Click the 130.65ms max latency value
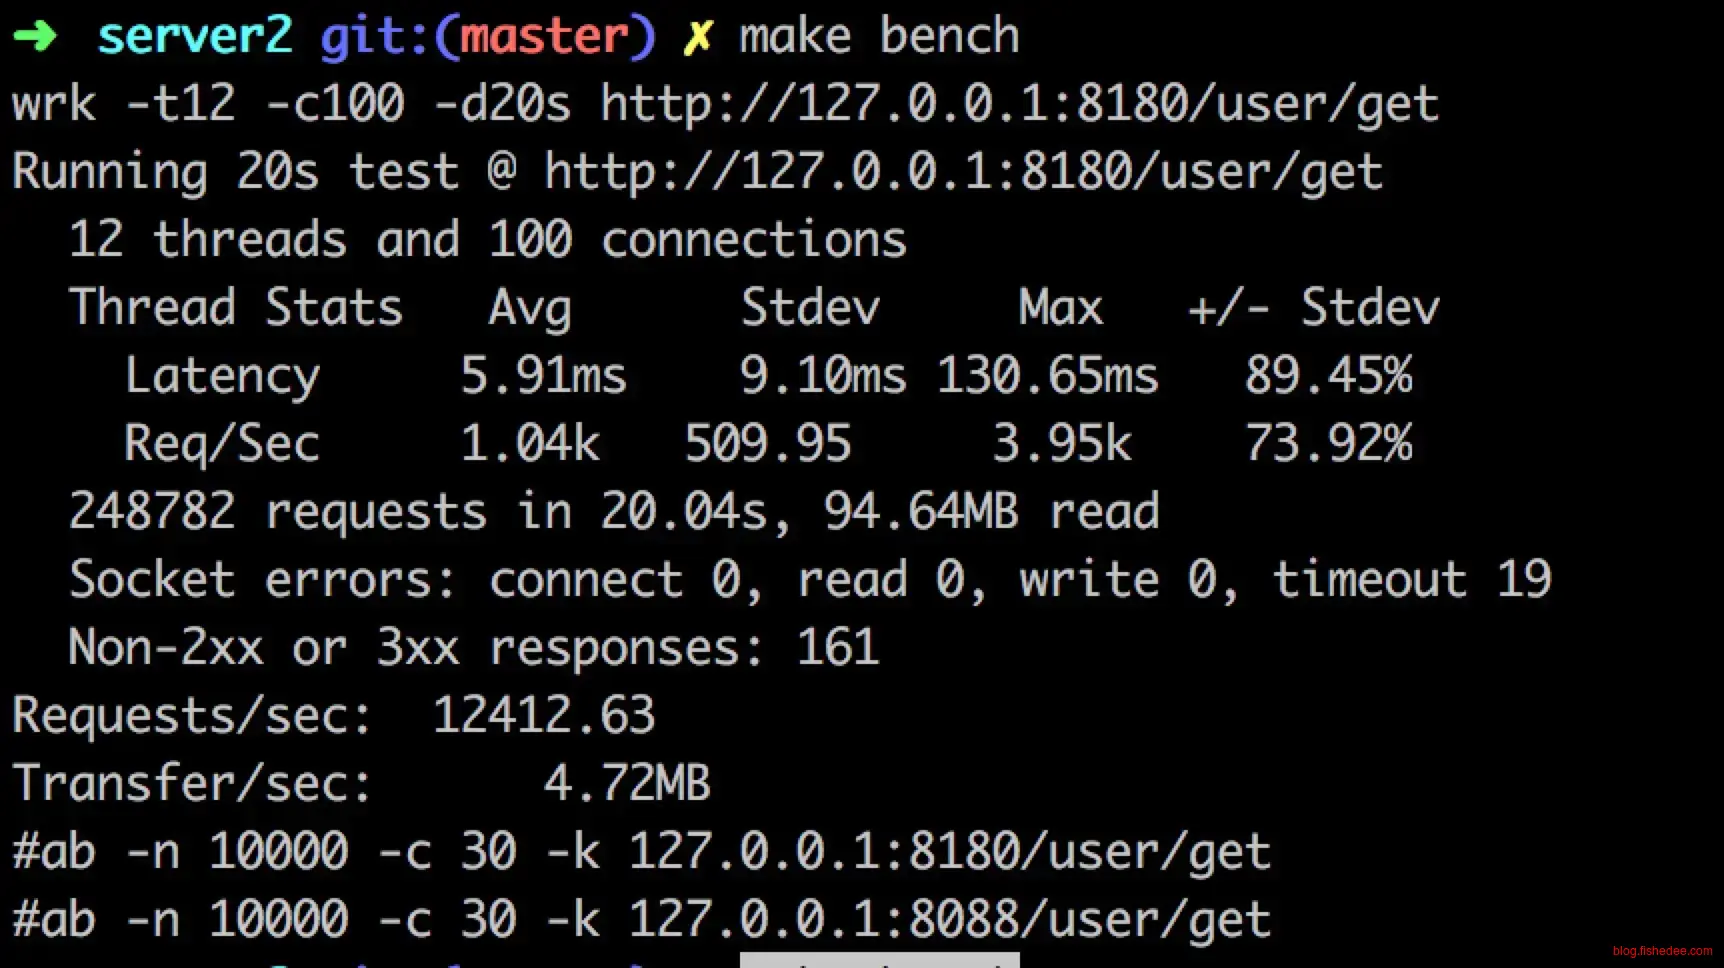 1047,376
